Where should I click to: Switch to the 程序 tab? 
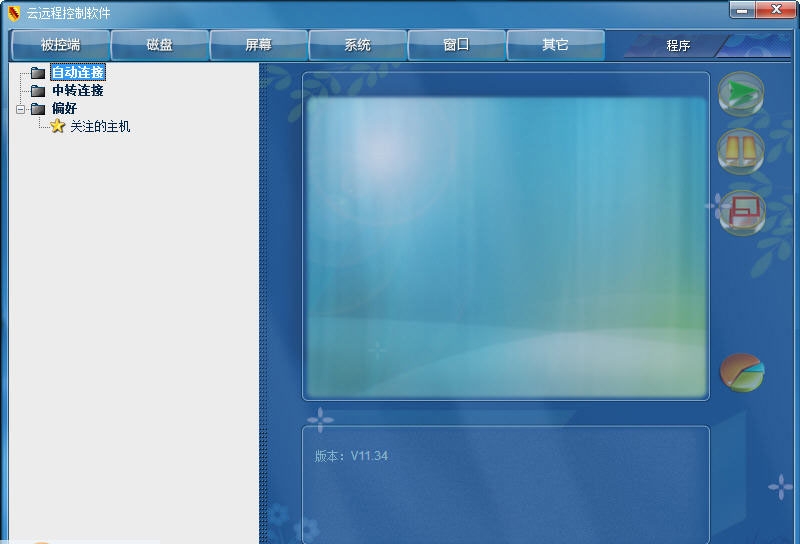678,46
